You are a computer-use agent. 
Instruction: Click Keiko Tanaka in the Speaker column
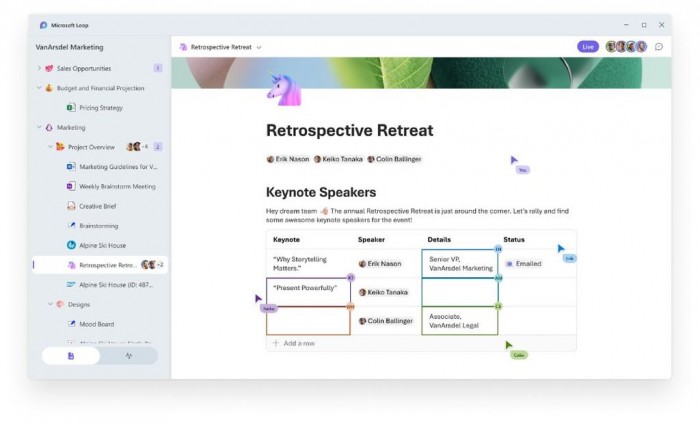[383, 292]
